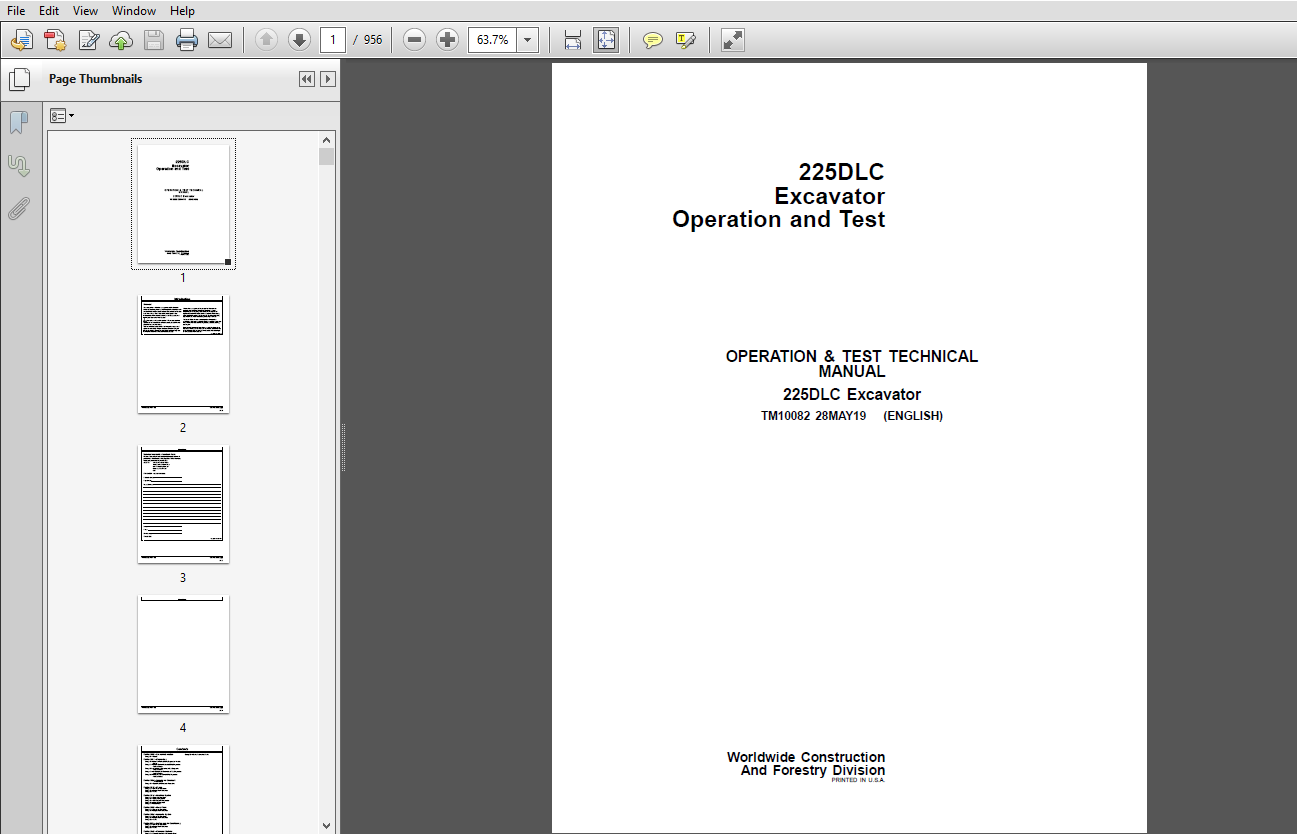Click the 'Worldwide Construction' text
The width and height of the screenshot is (1297, 834).
pyautogui.click(x=806, y=757)
